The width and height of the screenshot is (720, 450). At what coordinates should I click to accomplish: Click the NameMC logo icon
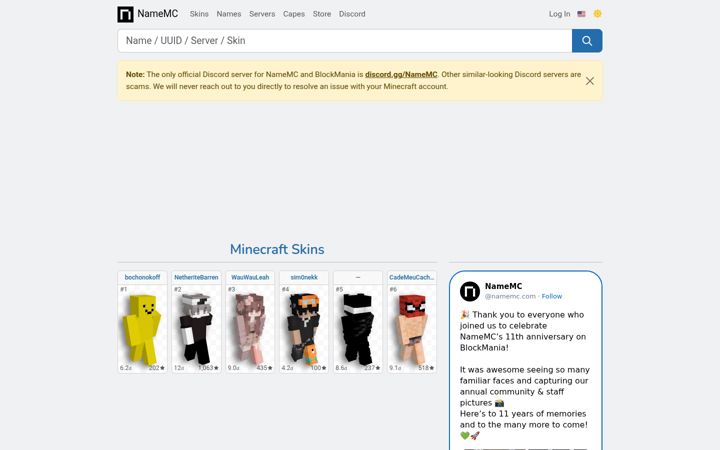[x=125, y=14]
